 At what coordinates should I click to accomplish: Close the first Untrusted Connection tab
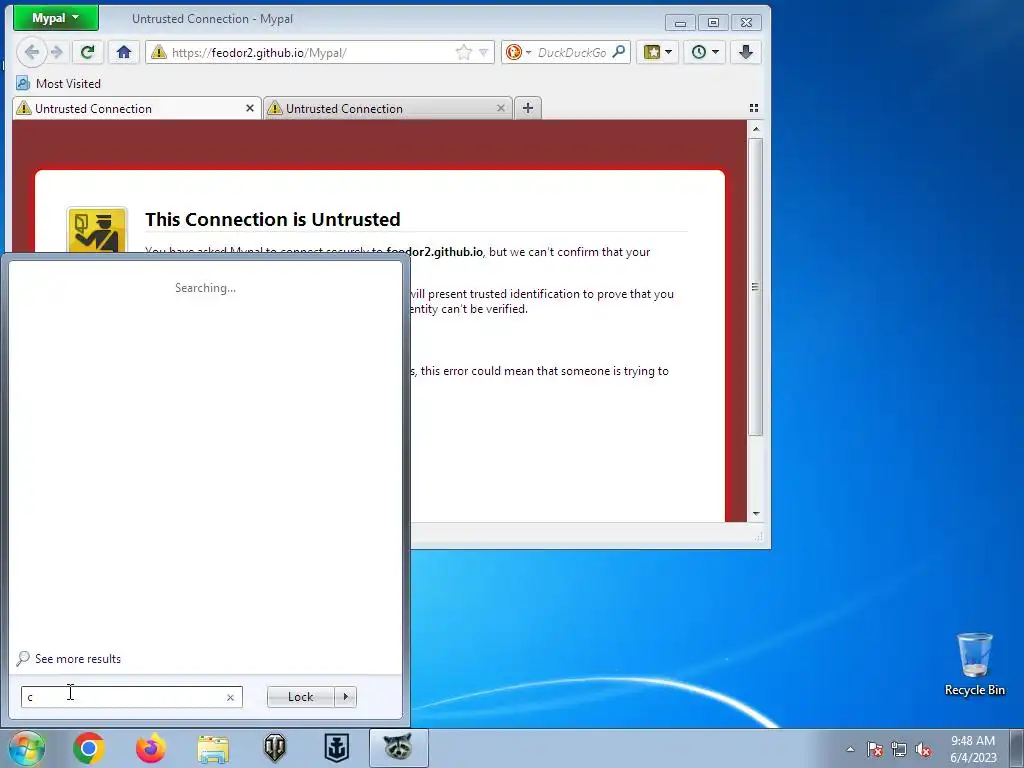point(249,108)
